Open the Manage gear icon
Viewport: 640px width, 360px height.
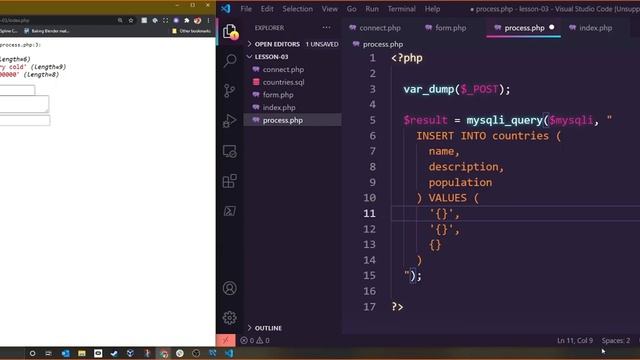(x=230, y=318)
